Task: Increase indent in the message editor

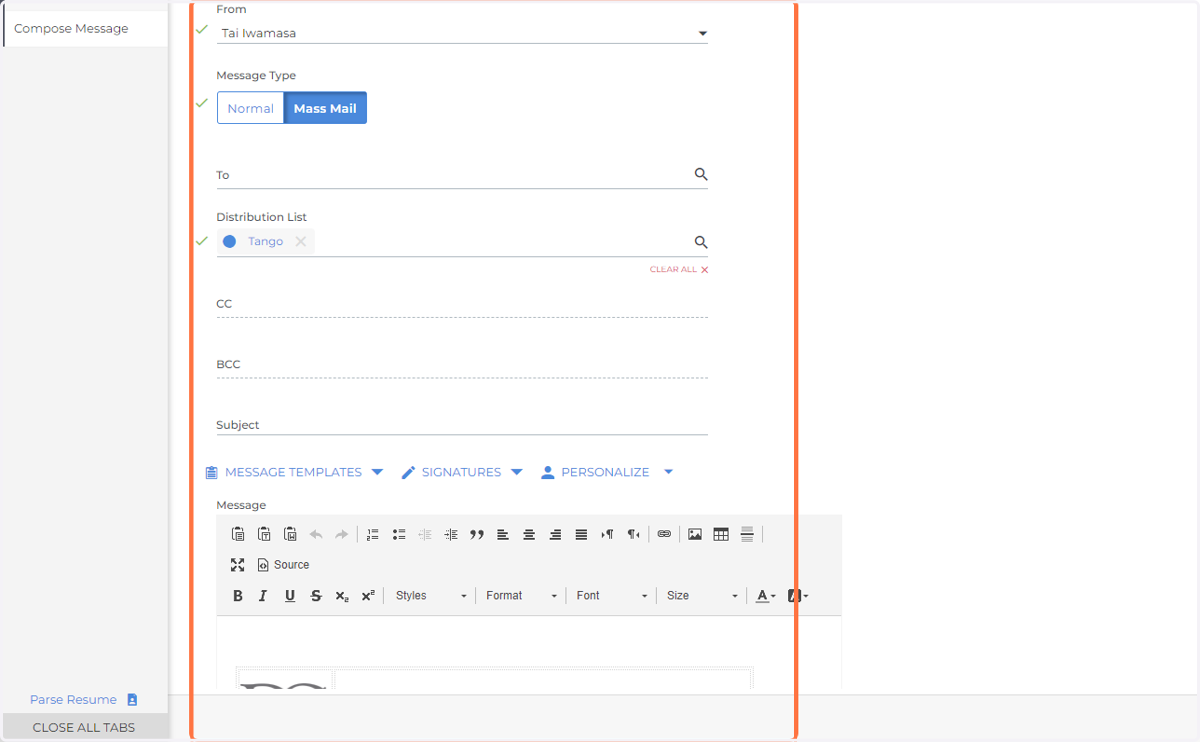Action: [x=451, y=534]
